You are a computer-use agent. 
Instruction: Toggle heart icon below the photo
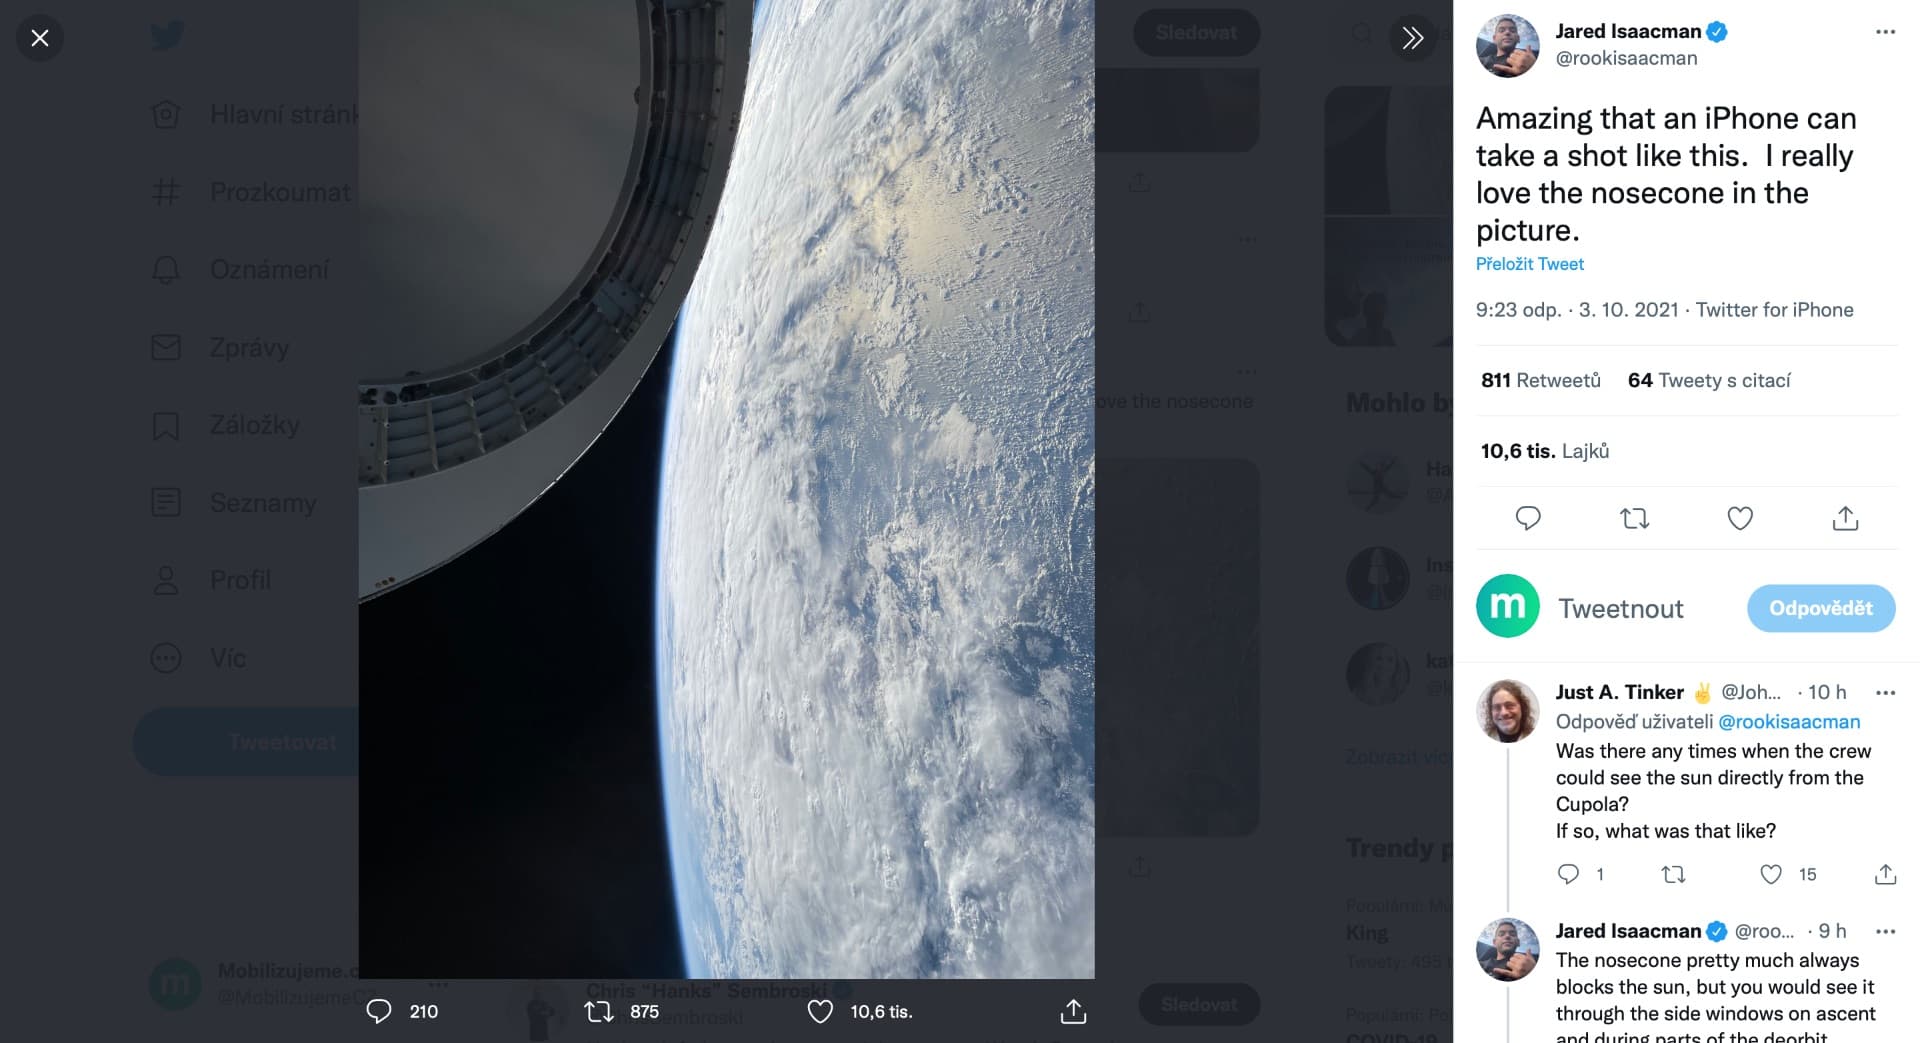820,1011
